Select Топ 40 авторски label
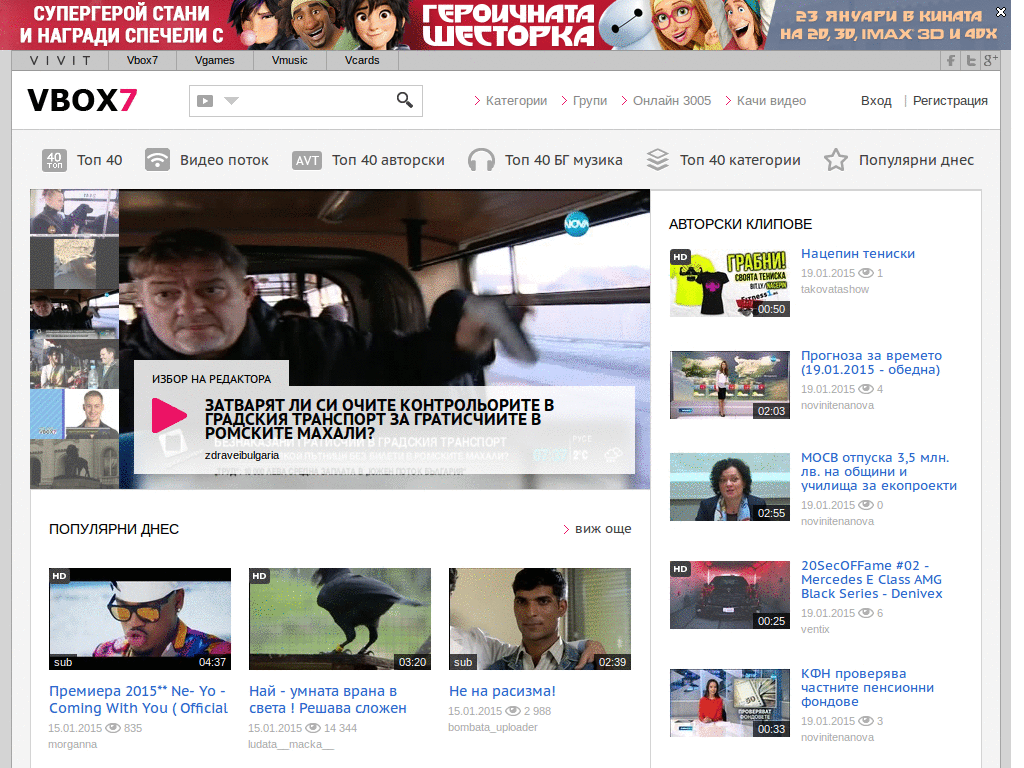 [388, 160]
